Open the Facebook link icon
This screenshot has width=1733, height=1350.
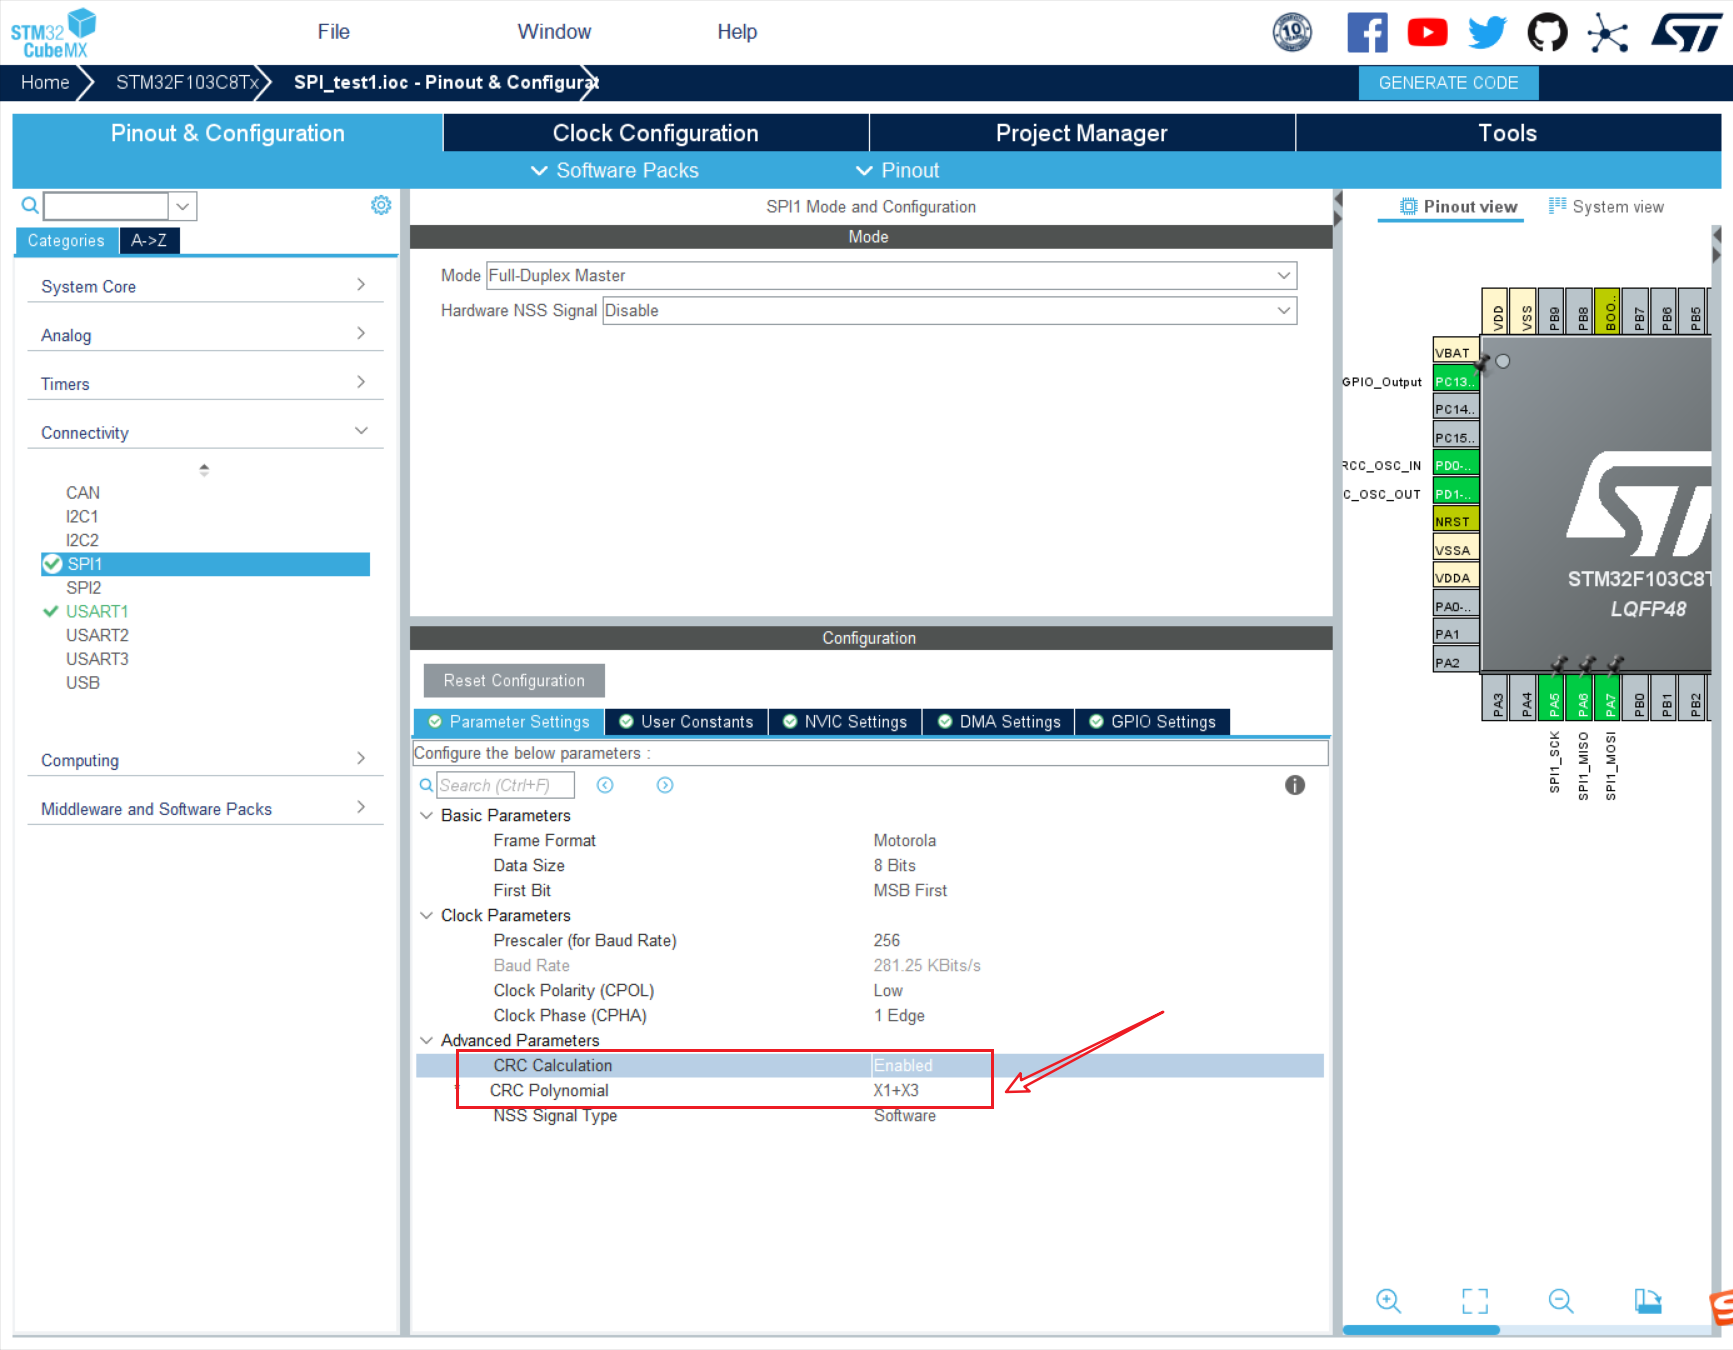coord(1367,32)
